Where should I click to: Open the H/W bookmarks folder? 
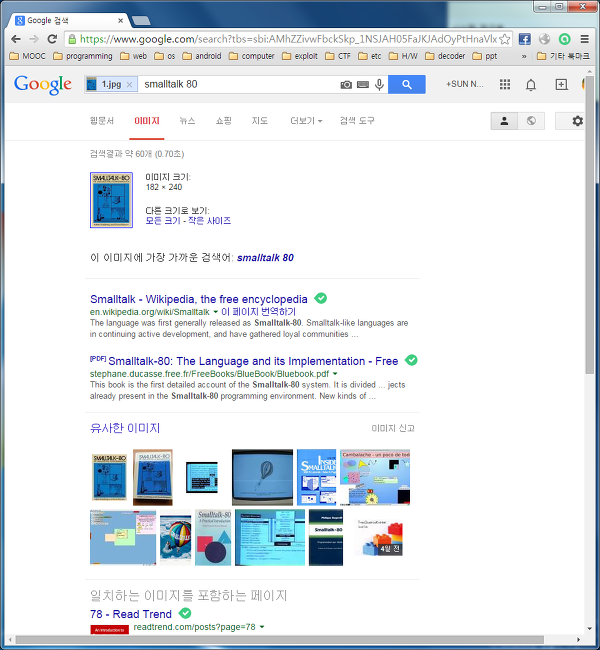point(403,56)
